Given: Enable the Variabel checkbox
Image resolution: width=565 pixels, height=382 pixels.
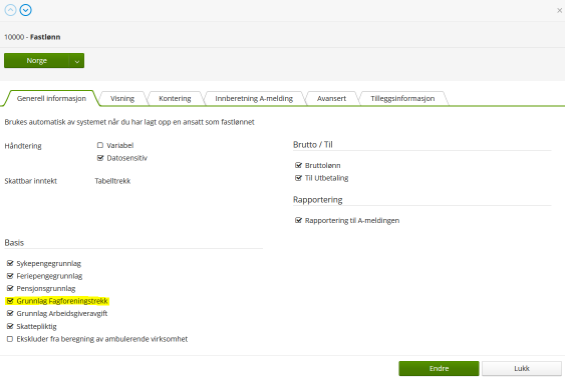Looking at the screenshot, I should pyautogui.click(x=100, y=145).
